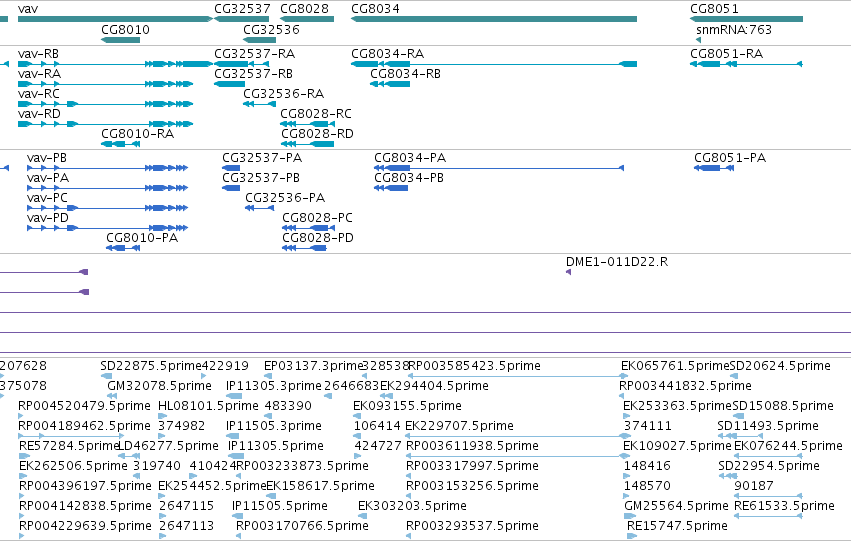Viewport: 851px width, 541px height.
Task: Click EST RP004520479.5prime
Action: (x=84, y=406)
